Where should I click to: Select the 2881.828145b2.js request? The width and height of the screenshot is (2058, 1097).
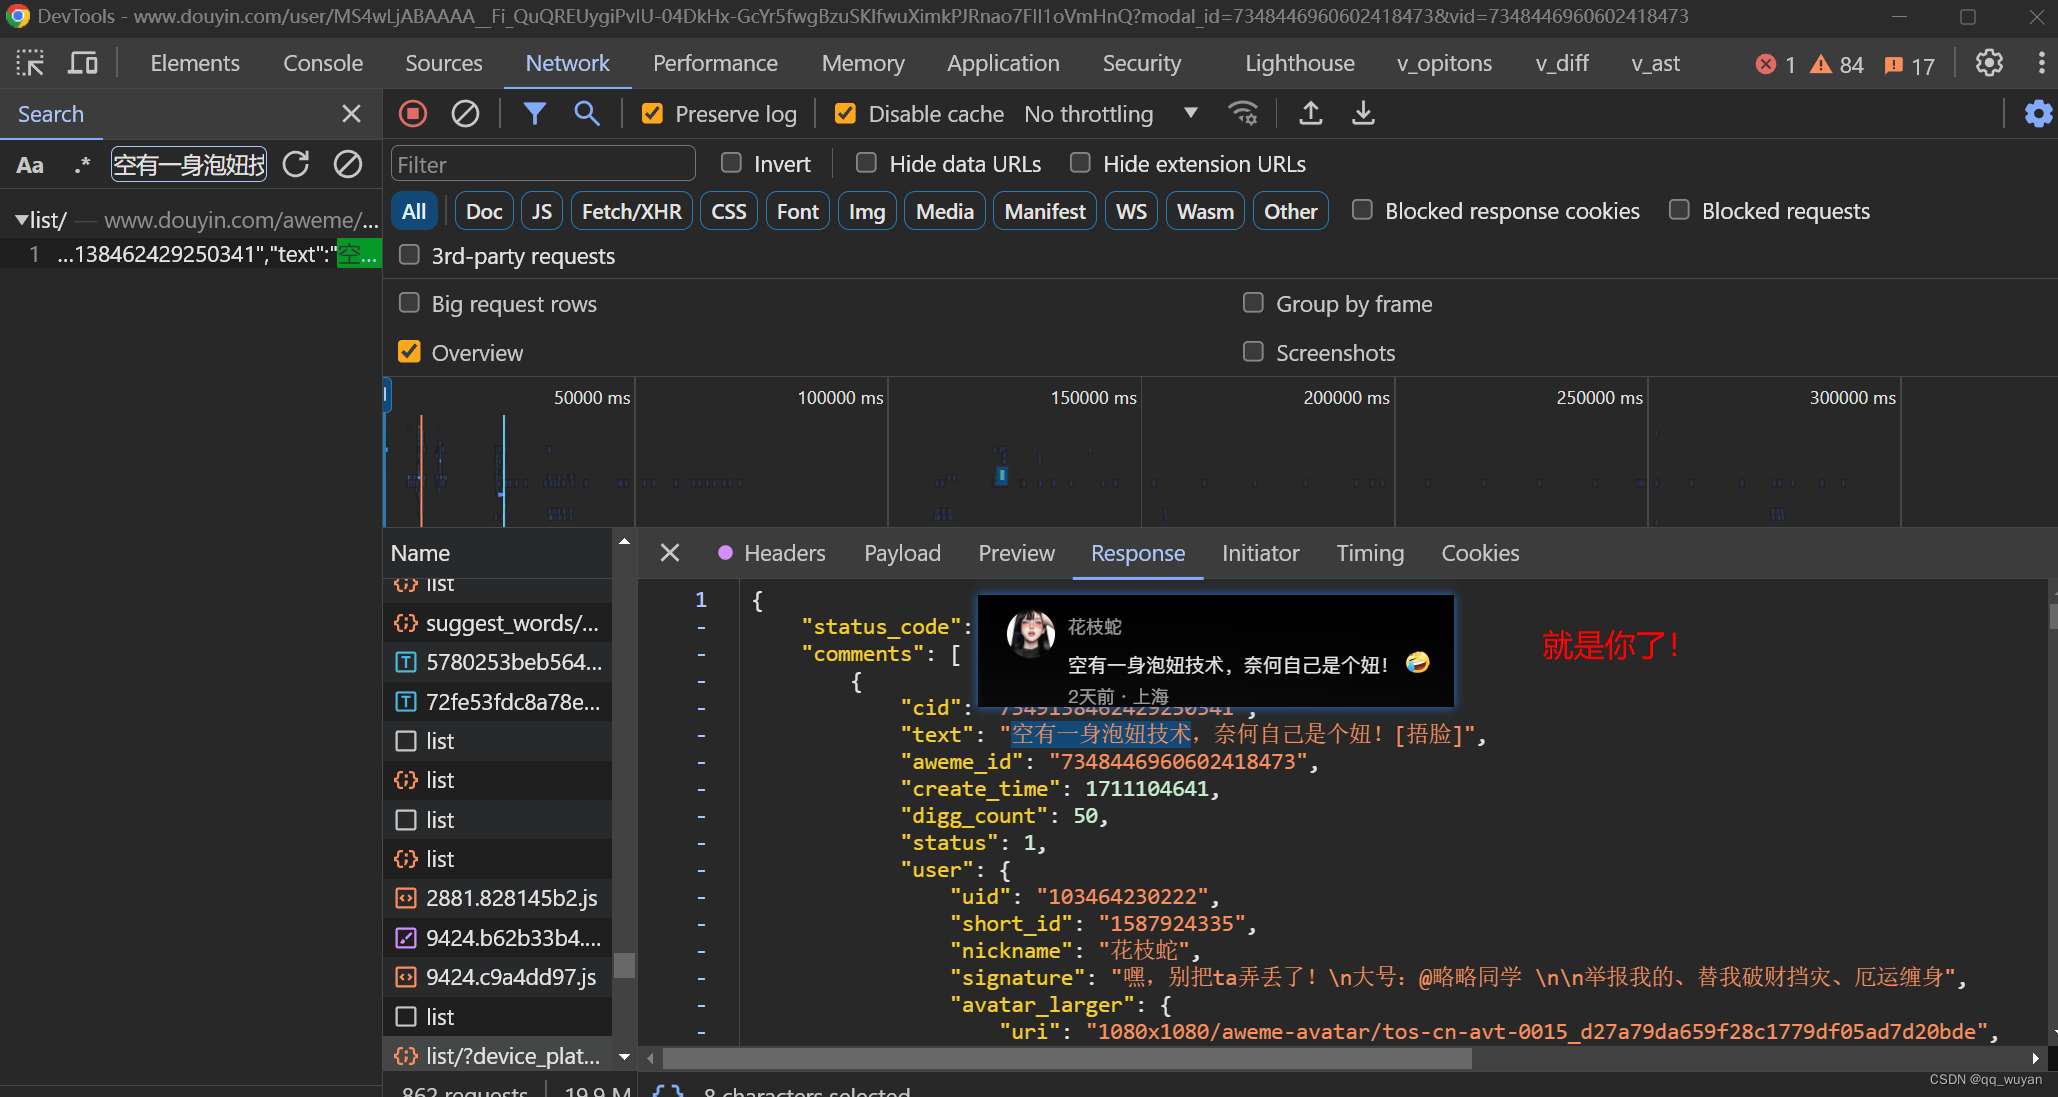(x=511, y=898)
